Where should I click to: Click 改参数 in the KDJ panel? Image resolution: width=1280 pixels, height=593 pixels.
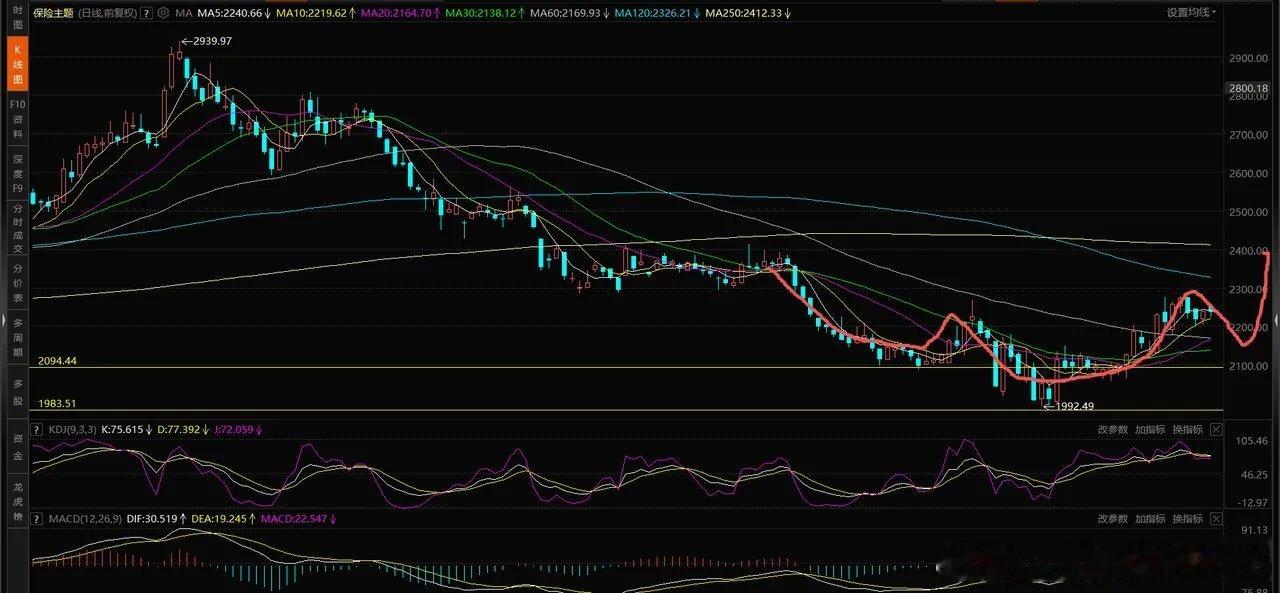(1112, 429)
